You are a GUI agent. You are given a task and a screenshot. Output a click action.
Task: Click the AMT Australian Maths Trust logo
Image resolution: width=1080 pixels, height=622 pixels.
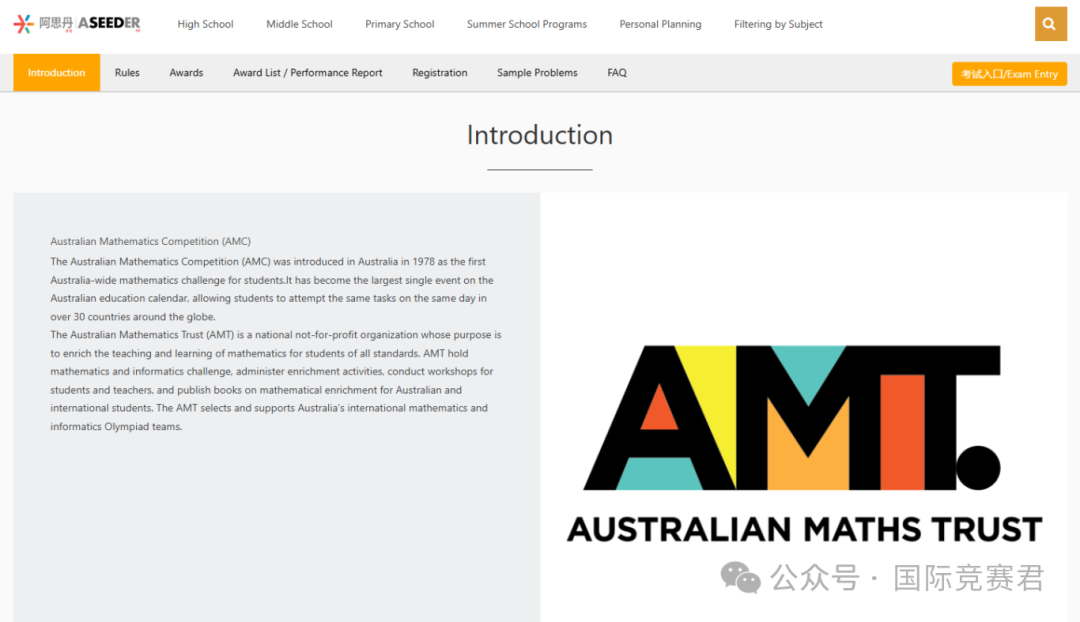[x=804, y=444]
